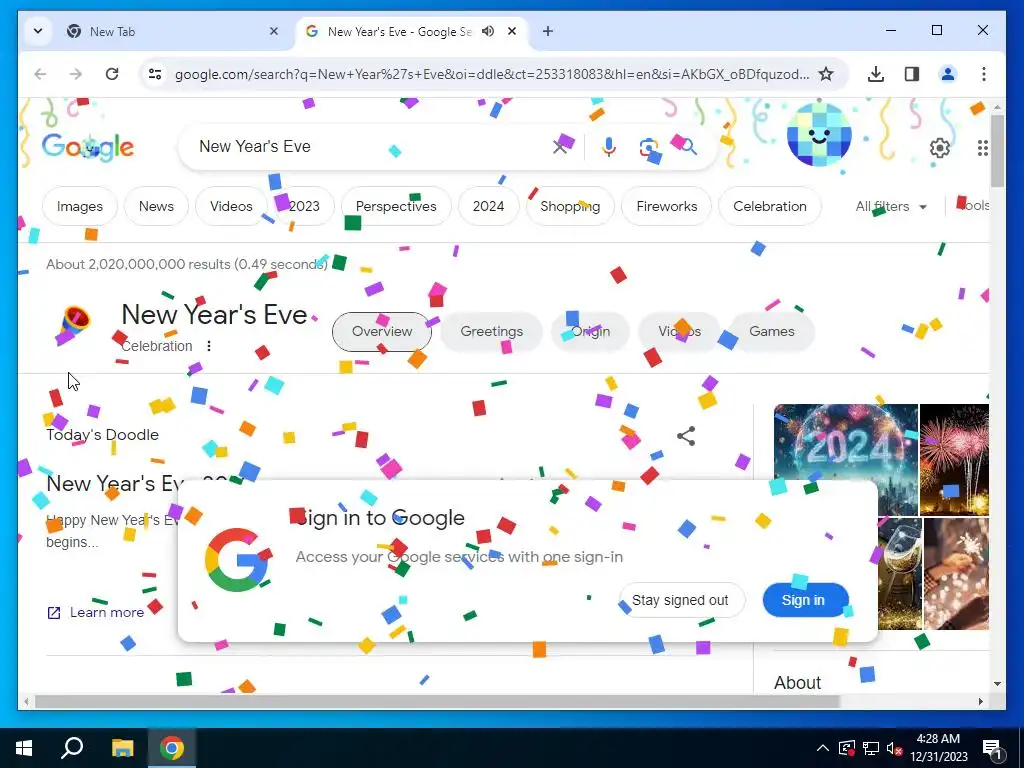1024x768 pixels.
Task: Reload the page
Action: pyautogui.click(x=112, y=74)
